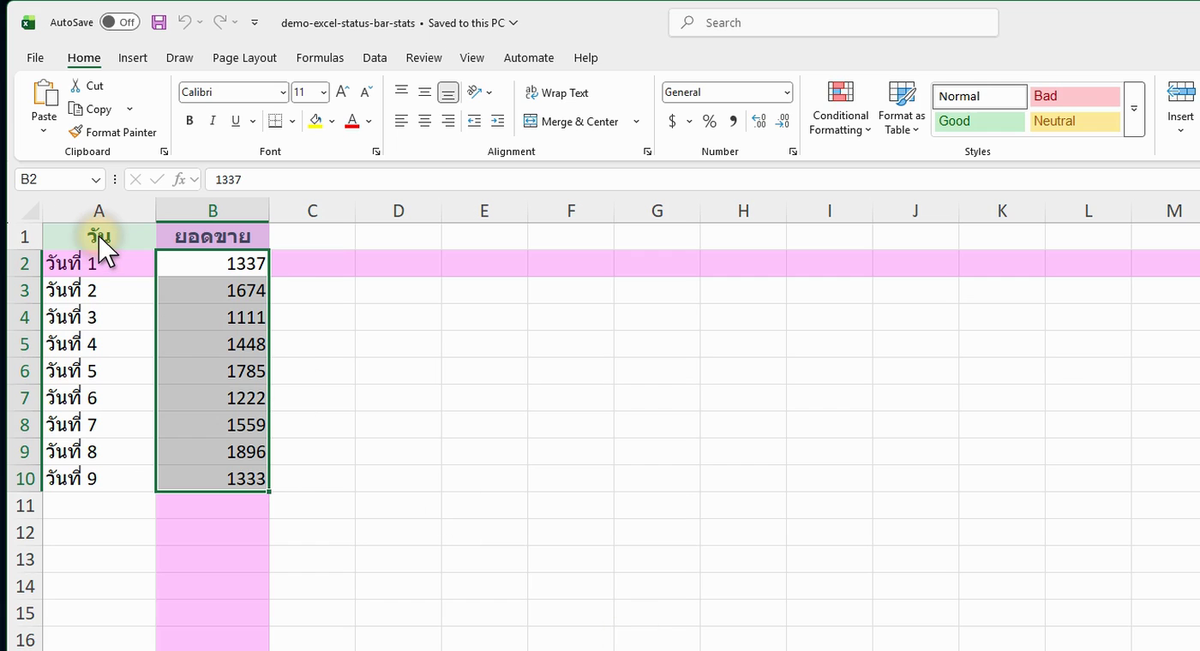Viewport: 1200px width, 651px height.
Task: Expand the Paste options arrow
Action: [x=44, y=131]
